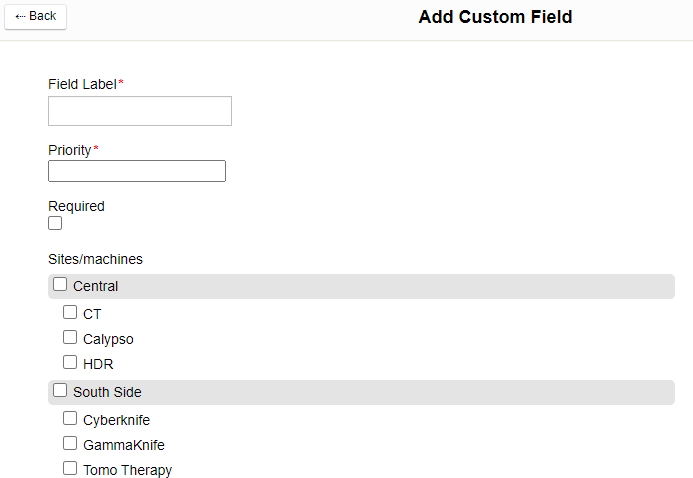Enable the Cyberknife checkbox
The image size is (693, 478).
(x=70, y=418)
